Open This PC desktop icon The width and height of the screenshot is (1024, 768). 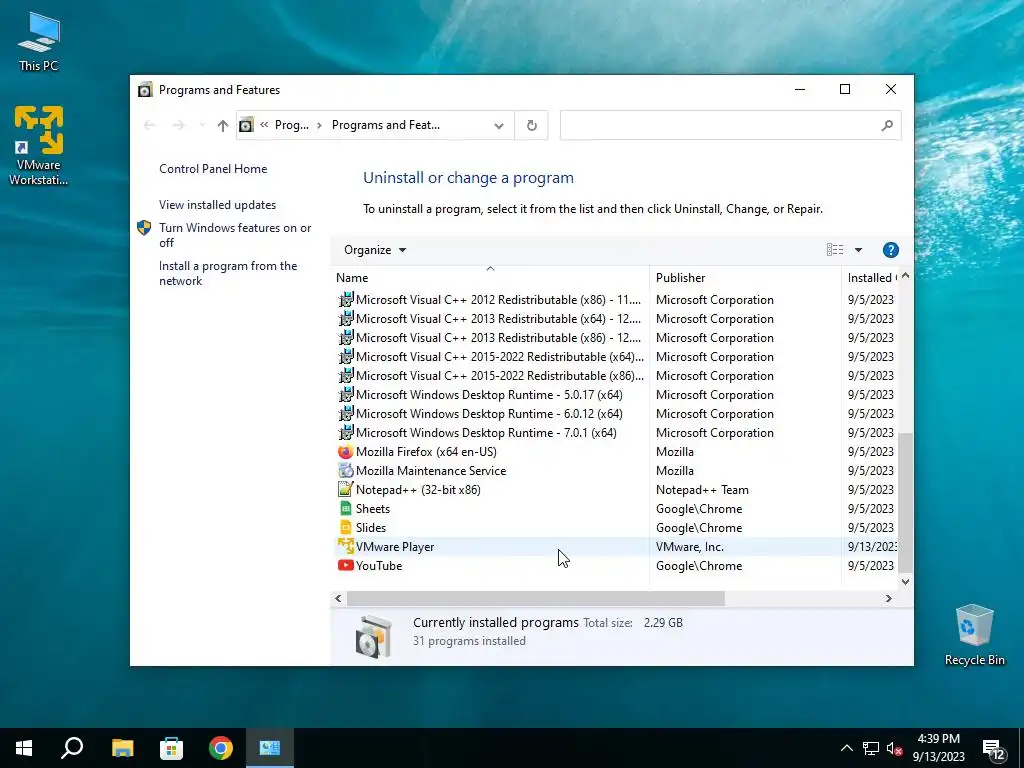[x=39, y=41]
